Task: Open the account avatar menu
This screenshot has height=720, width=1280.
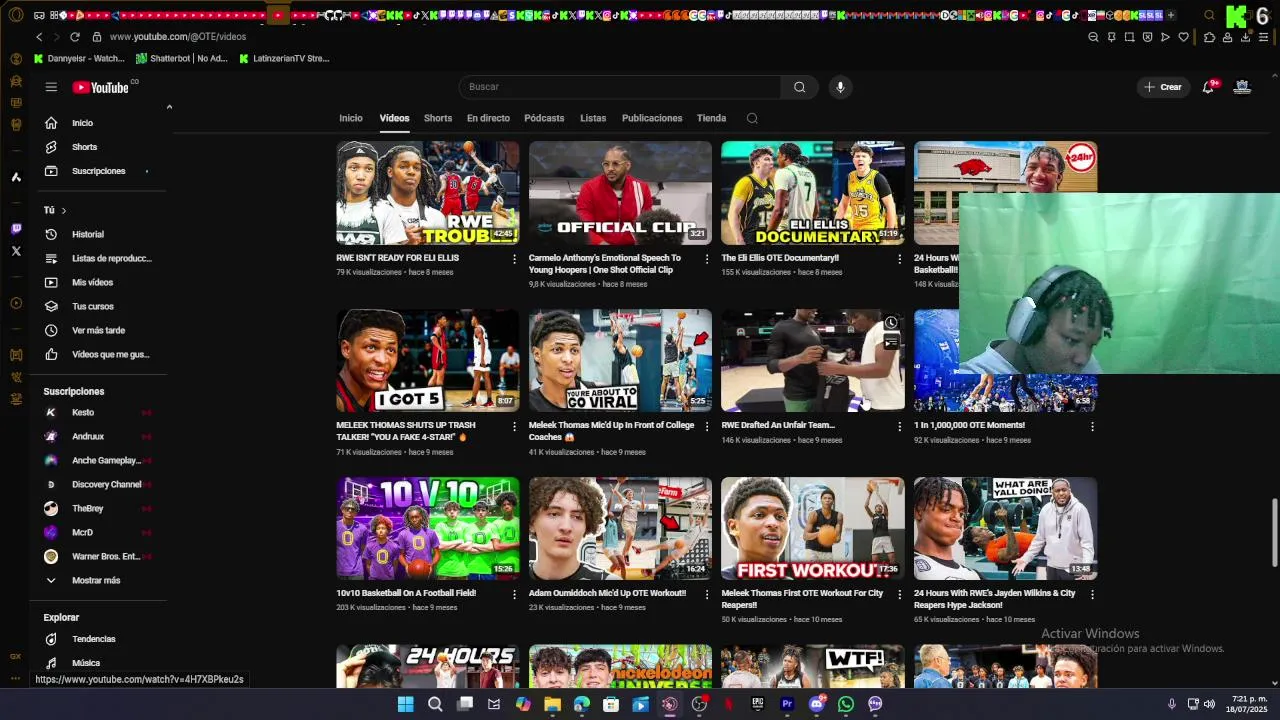Action: point(1242,87)
